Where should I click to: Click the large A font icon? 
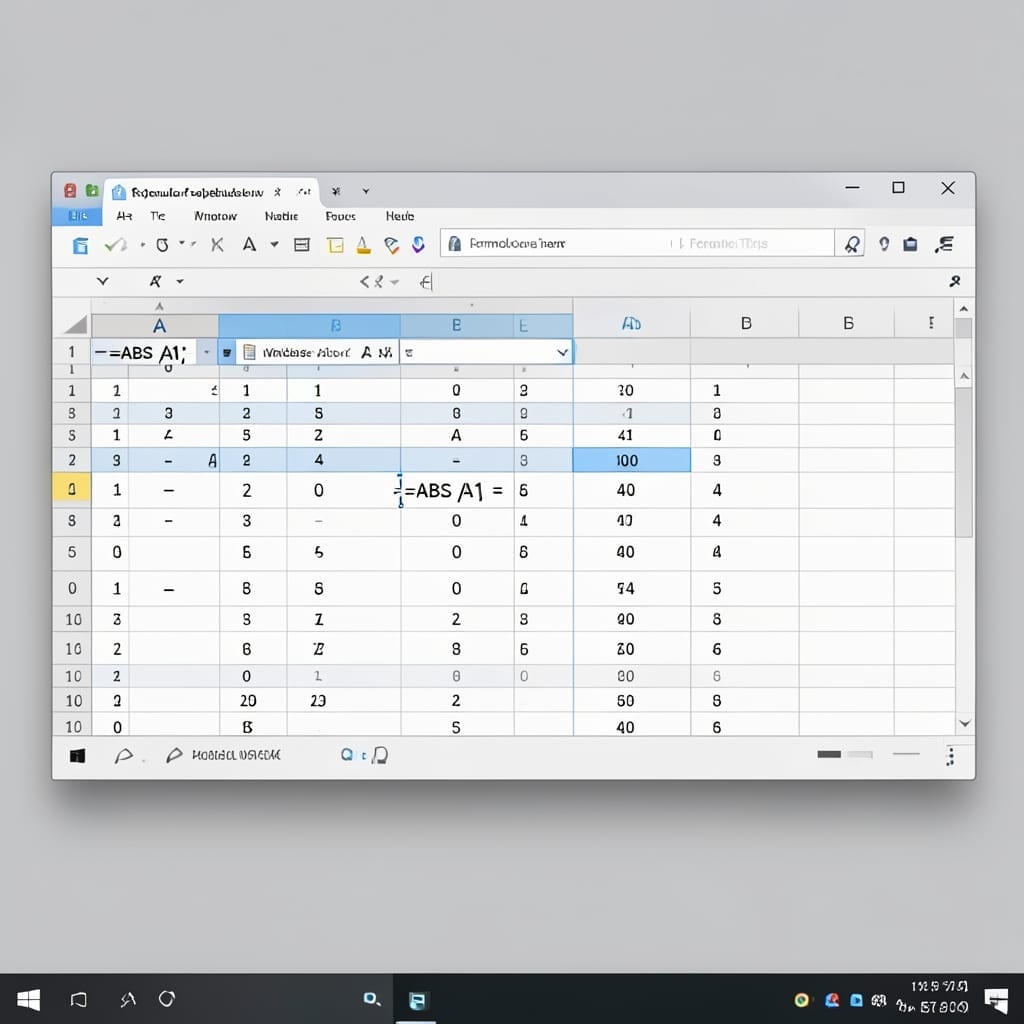(249, 245)
